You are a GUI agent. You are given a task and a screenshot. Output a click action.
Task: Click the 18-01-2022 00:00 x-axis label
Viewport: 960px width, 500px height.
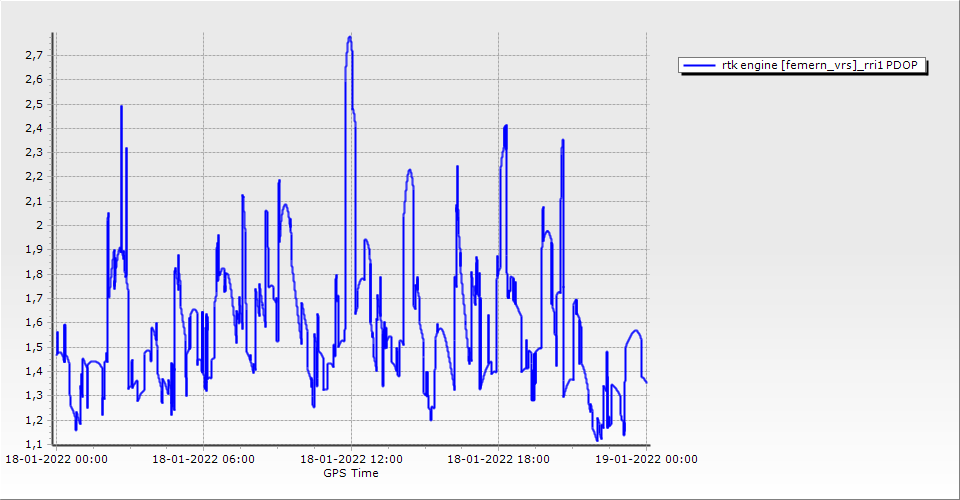click(x=56, y=459)
